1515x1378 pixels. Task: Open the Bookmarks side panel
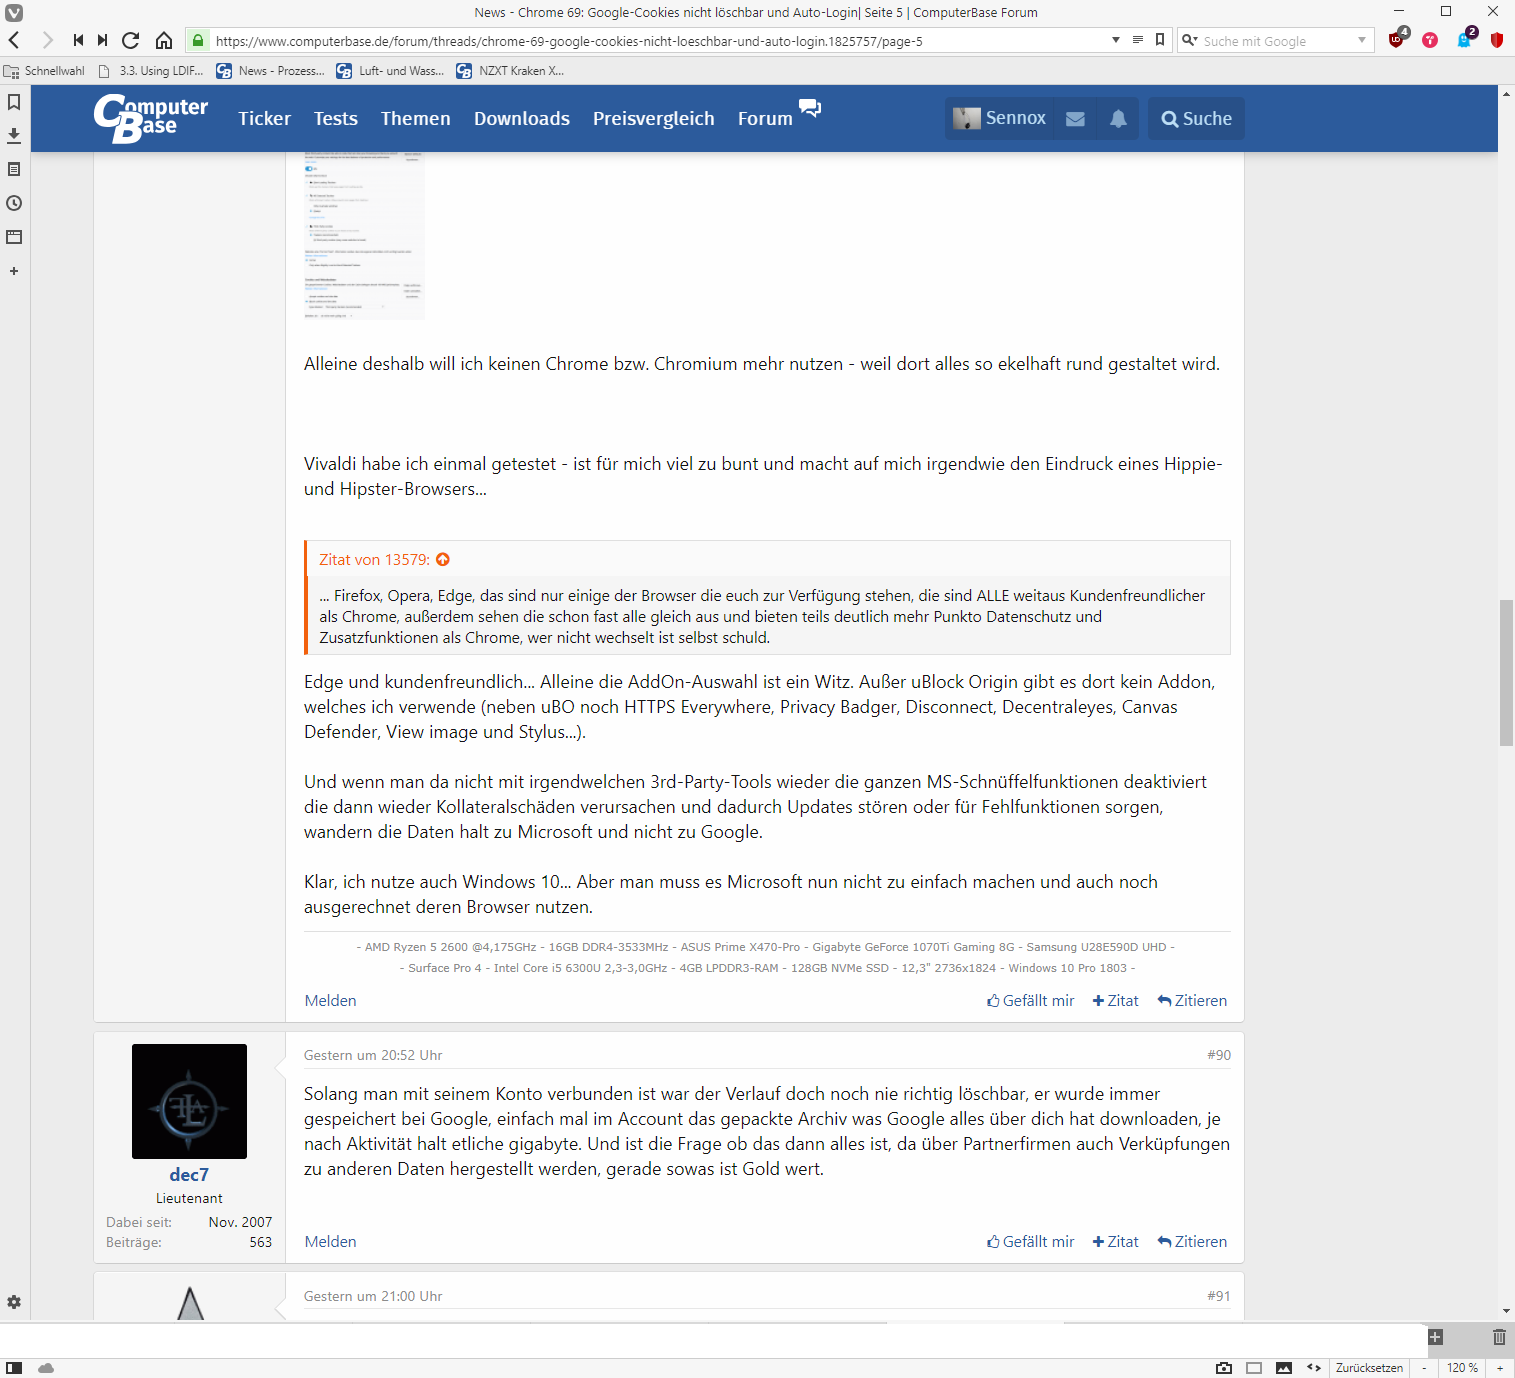tap(14, 102)
